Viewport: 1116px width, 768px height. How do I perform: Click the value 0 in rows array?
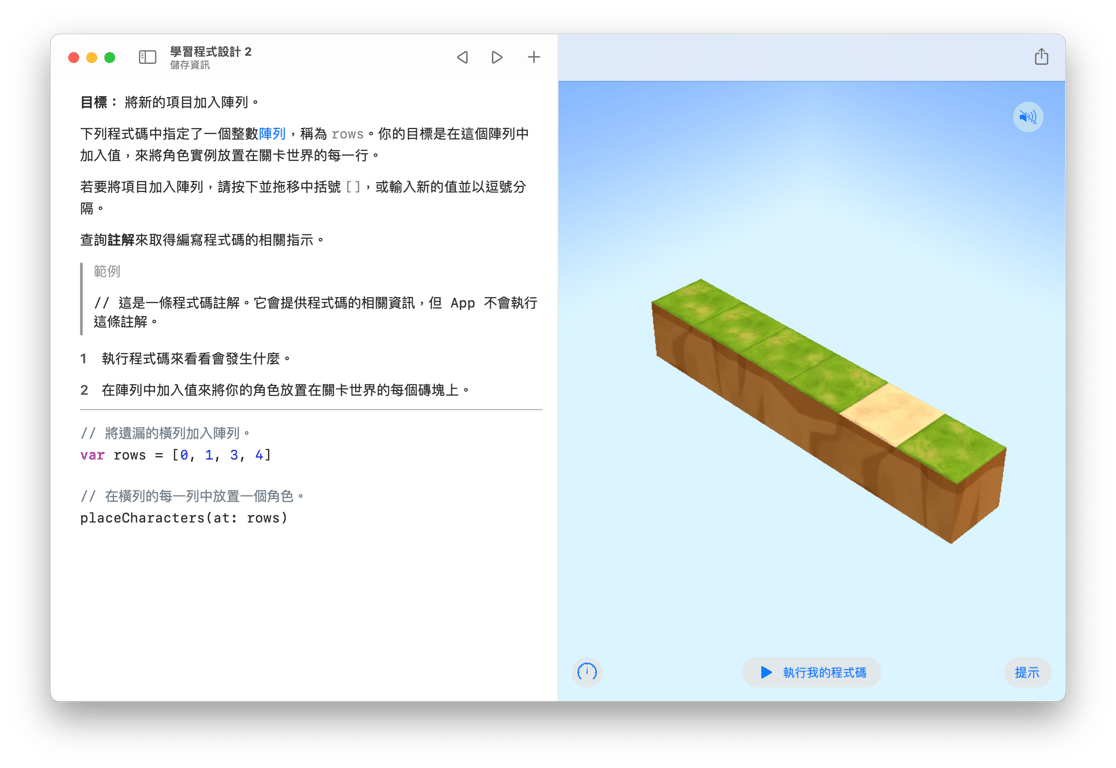click(x=184, y=455)
